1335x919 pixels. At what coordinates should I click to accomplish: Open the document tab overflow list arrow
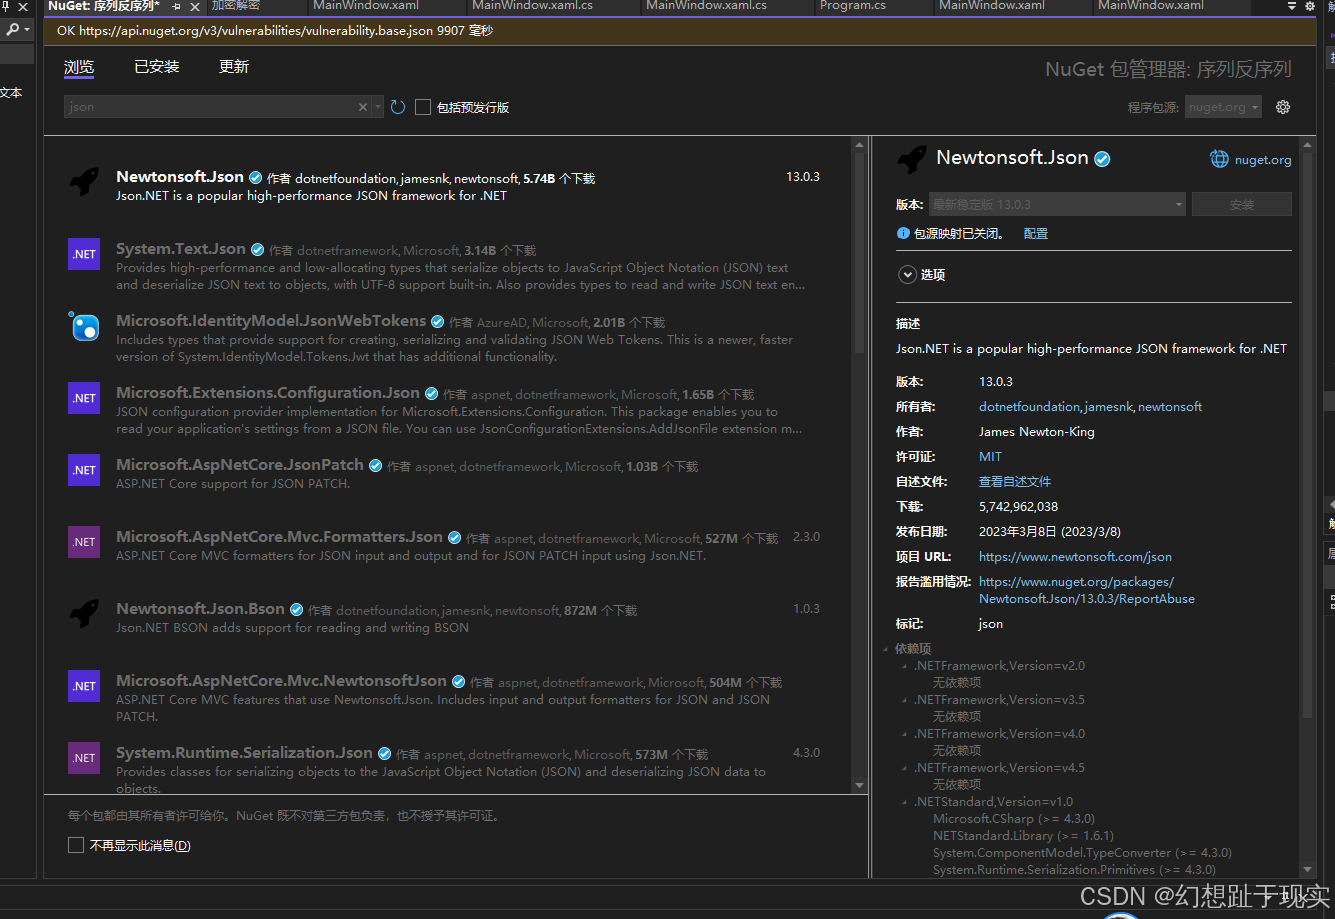click(1292, 6)
